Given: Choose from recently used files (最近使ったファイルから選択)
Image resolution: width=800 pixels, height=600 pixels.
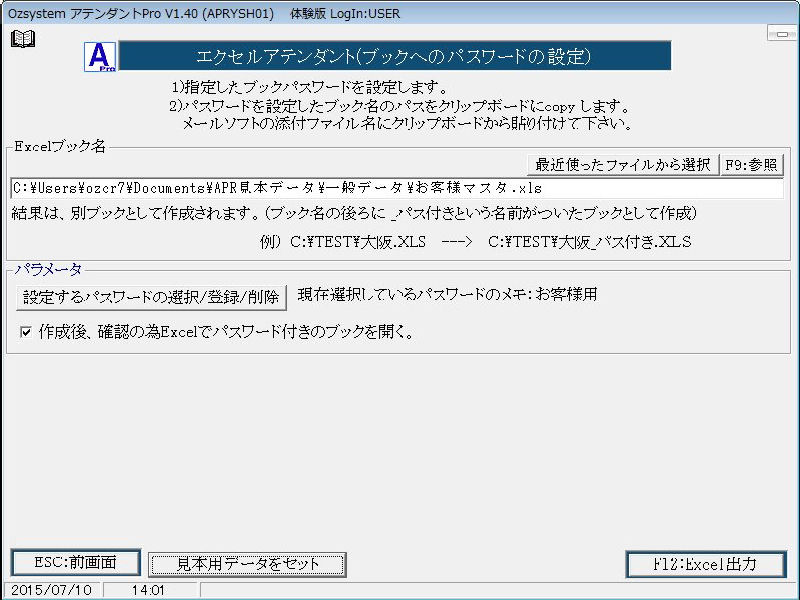Looking at the screenshot, I should 623,165.
